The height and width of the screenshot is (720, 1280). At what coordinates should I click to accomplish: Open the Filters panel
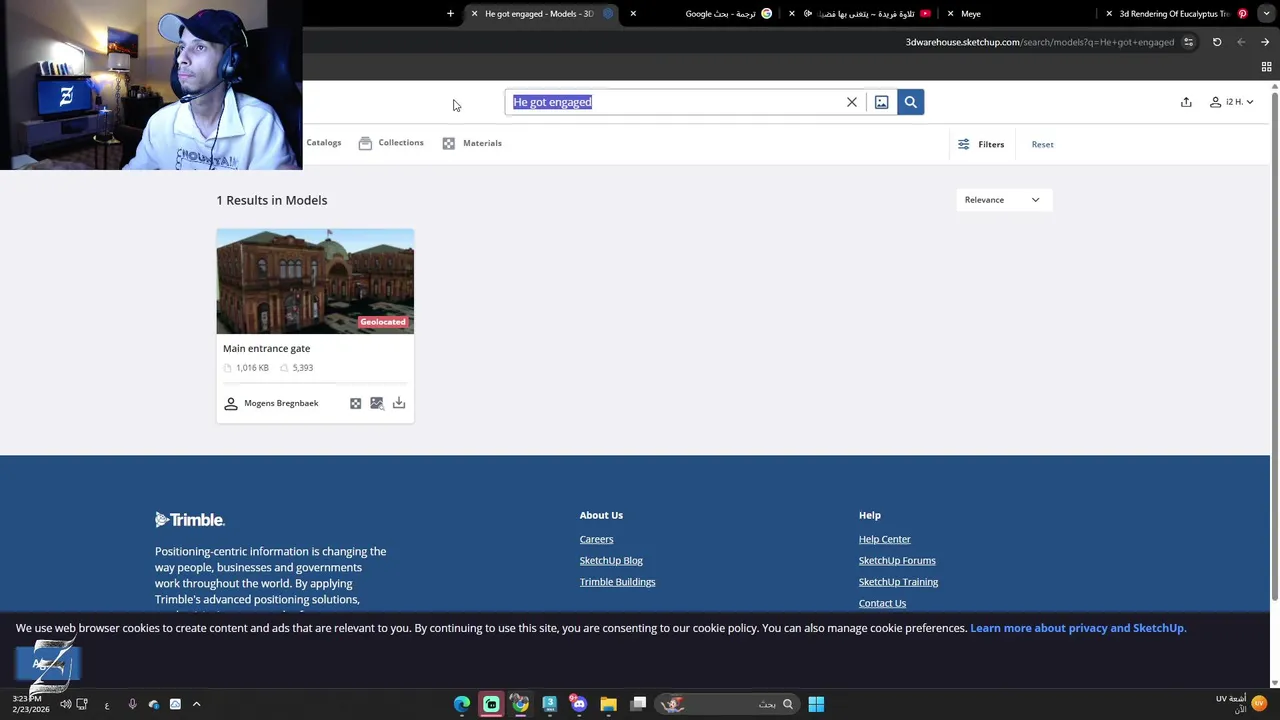(x=981, y=144)
